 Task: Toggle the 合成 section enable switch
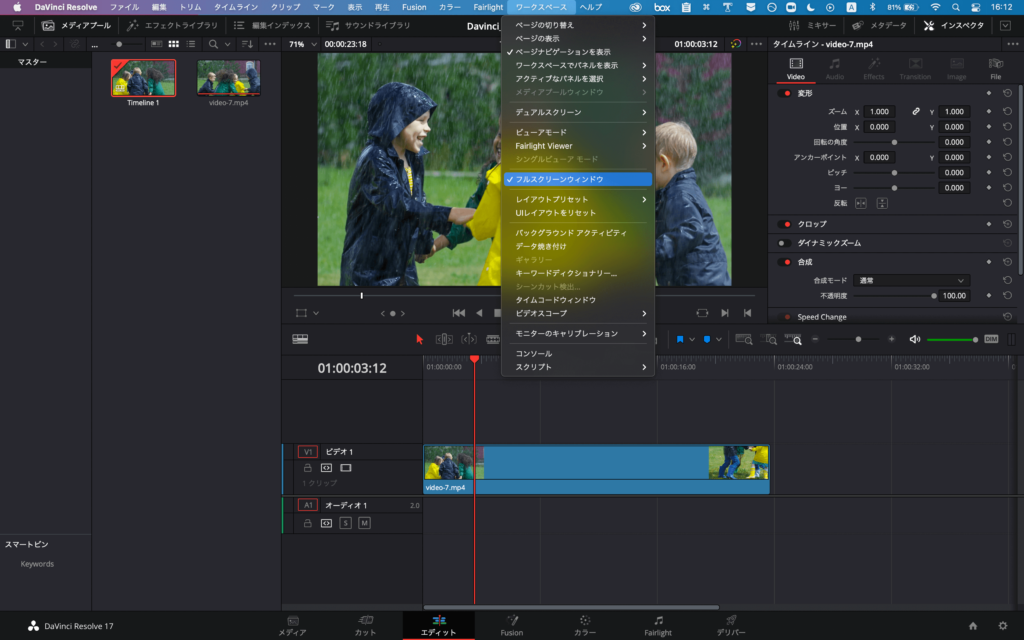point(784,262)
